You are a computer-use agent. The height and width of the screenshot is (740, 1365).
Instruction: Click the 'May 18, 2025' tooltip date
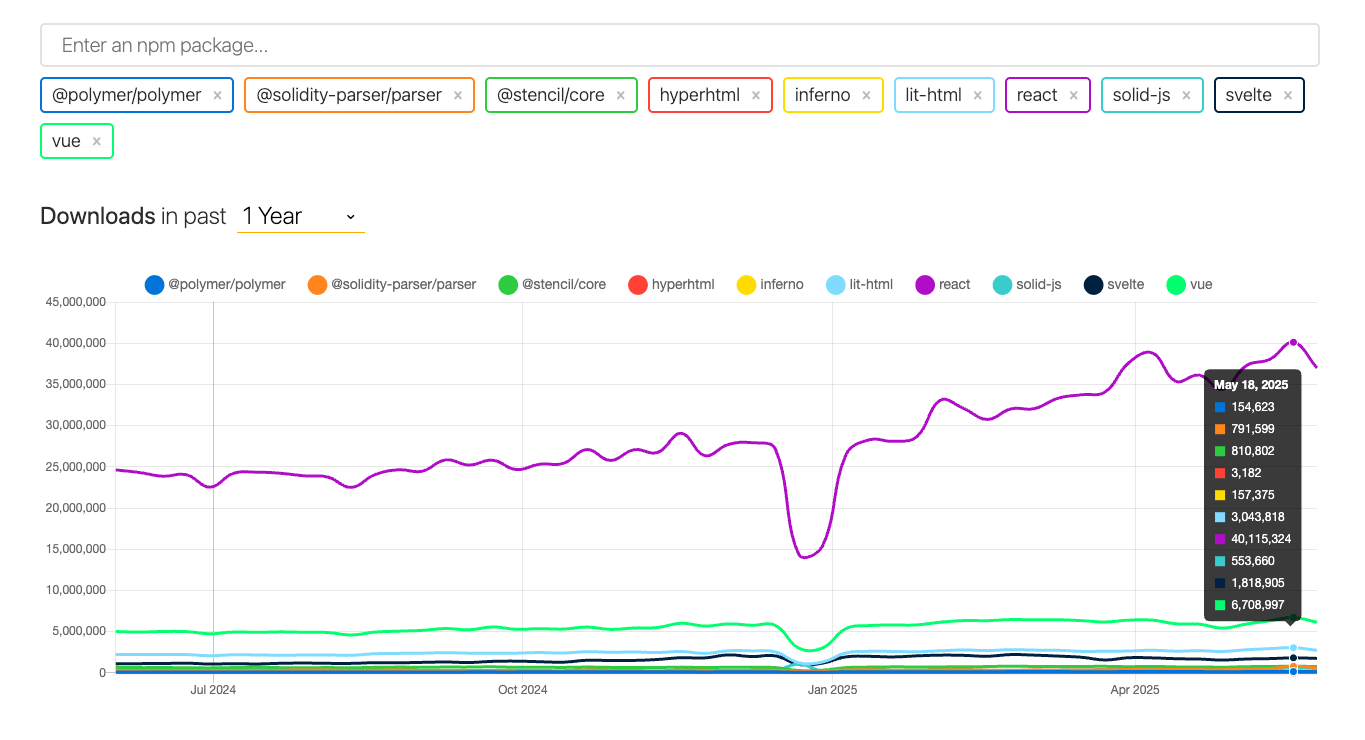[1251, 385]
